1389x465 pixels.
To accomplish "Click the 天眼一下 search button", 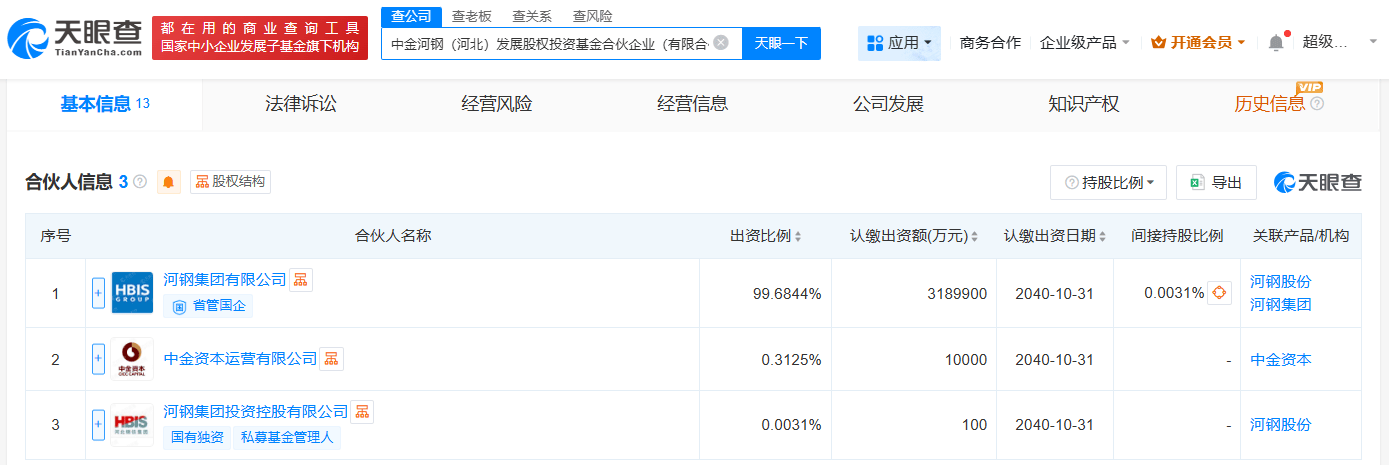I will point(781,43).
